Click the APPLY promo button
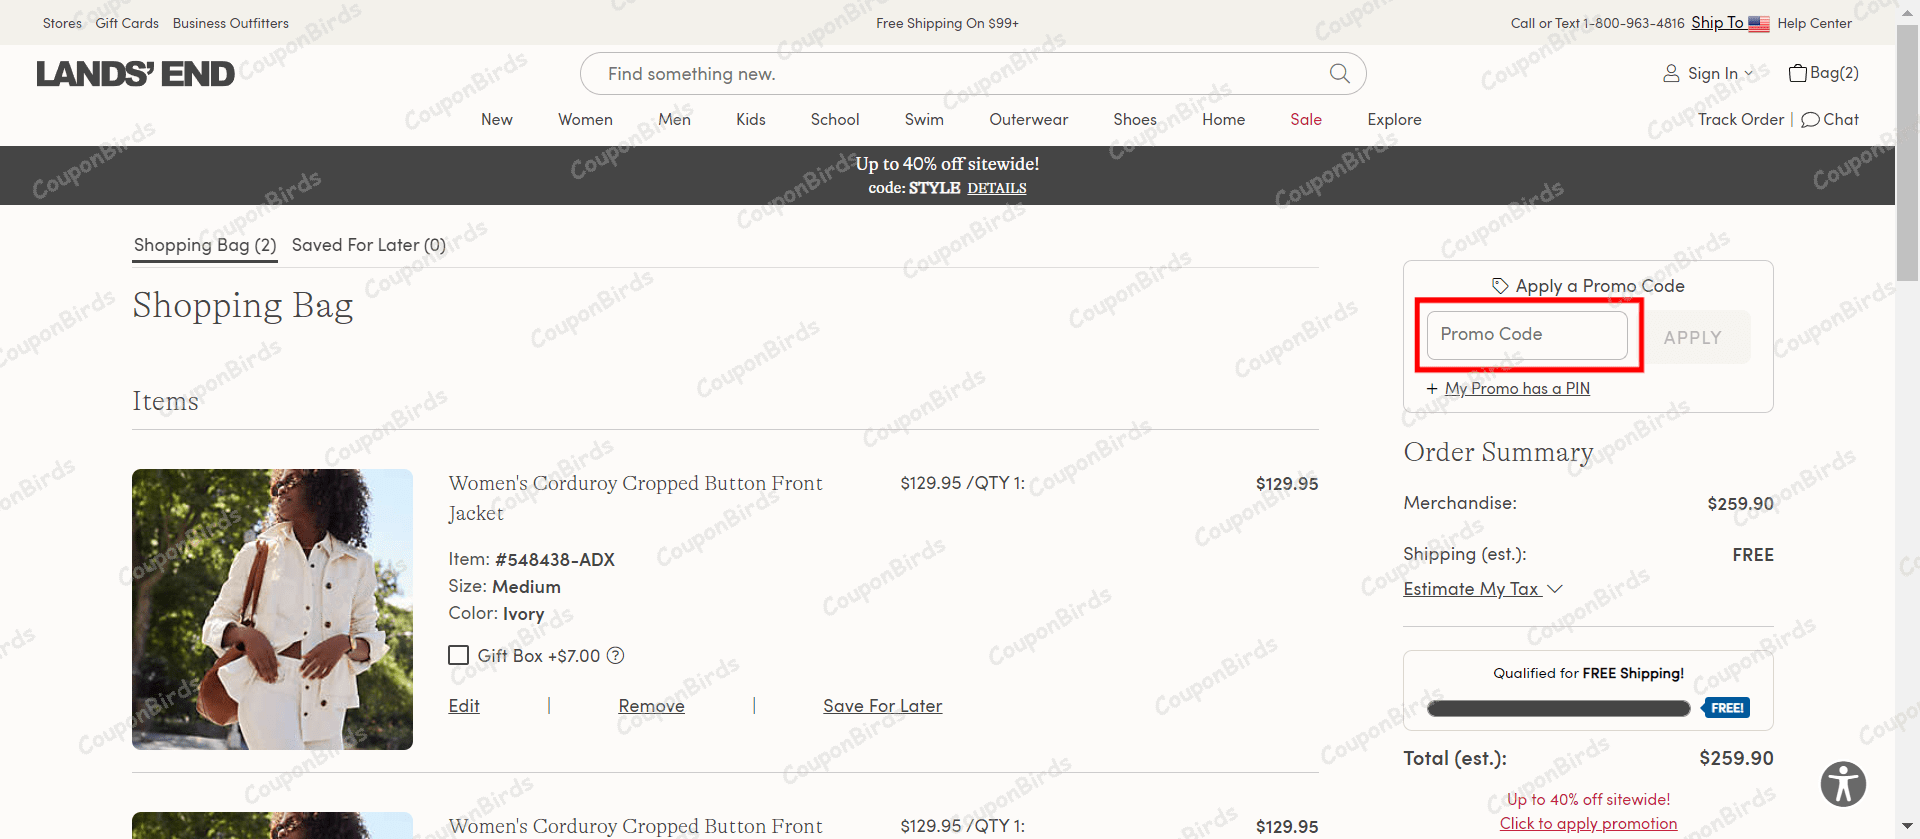 click(x=1693, y=337)
